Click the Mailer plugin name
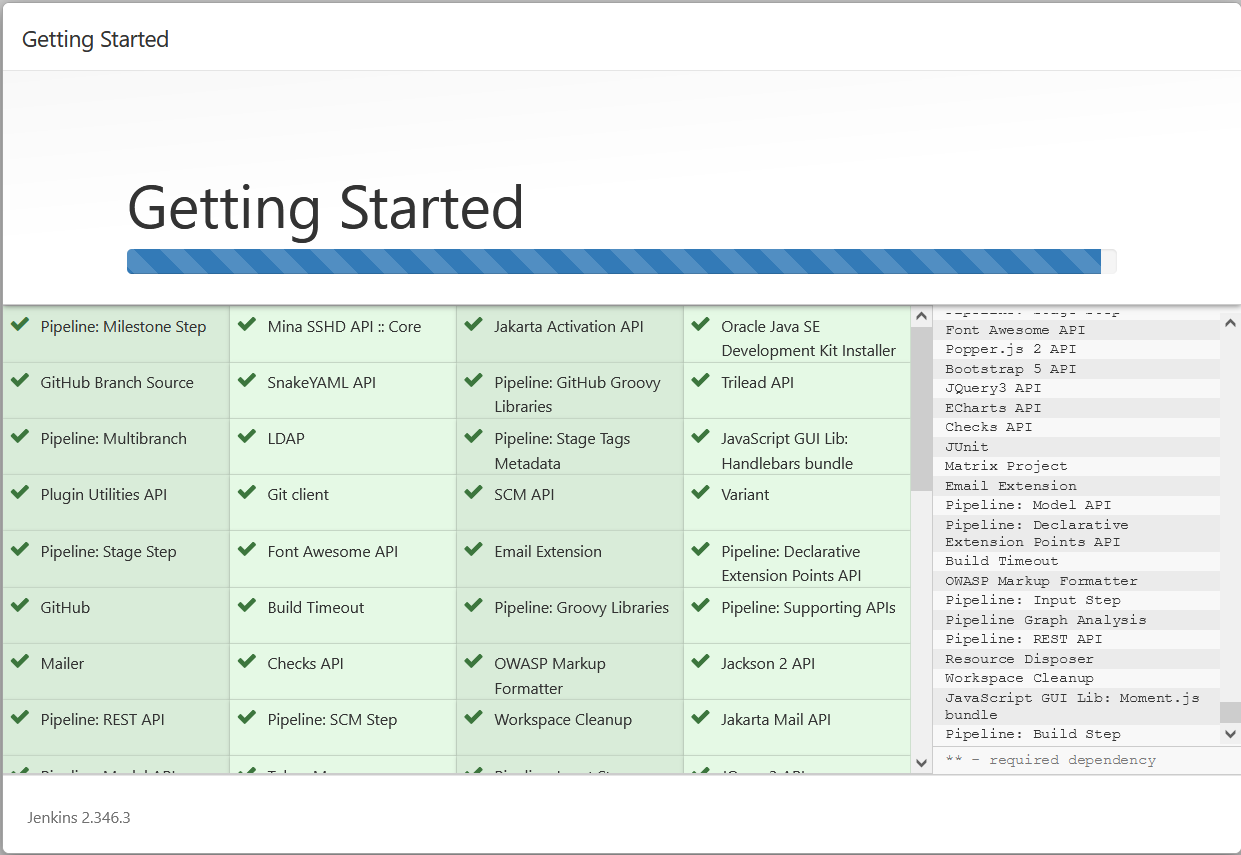Viewport: 1241px width, 855px height. 62,663
